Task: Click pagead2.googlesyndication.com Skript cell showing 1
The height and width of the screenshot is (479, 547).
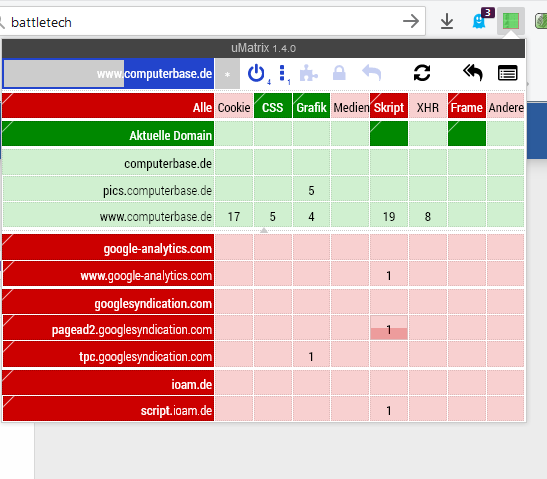Action: pyautogui.click(x=389, y=328)
